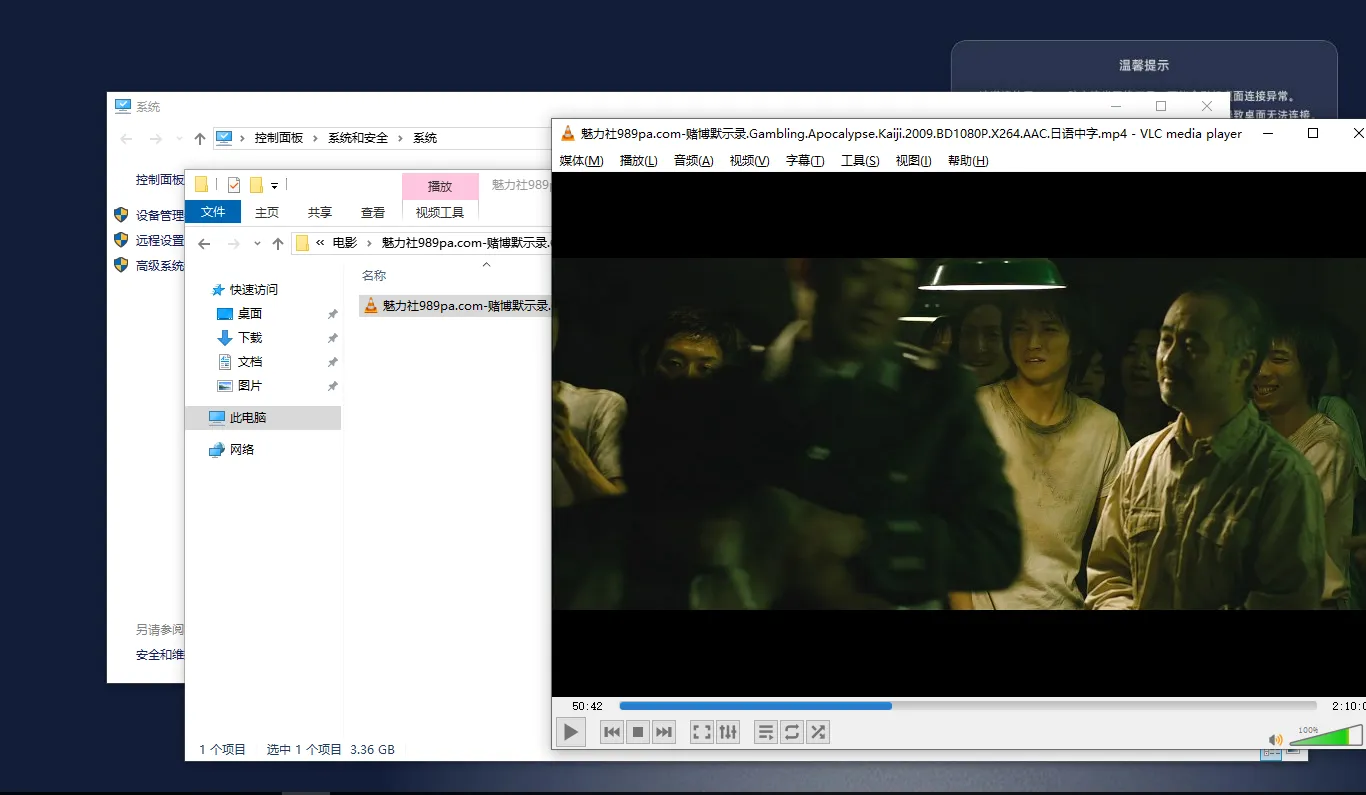This screenshot has width=1366, height=795.
Task: Click the VLC volume slider
Action: click(x=1326, y=737)
